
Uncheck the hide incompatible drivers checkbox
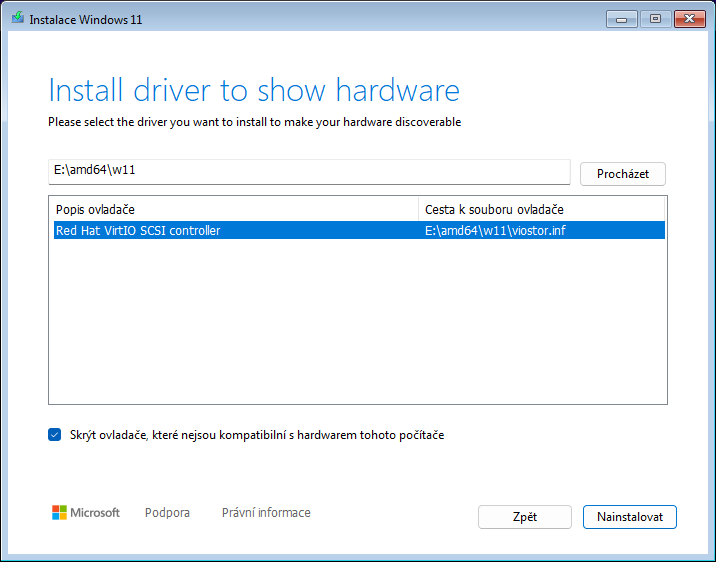[x=55, y=435]
